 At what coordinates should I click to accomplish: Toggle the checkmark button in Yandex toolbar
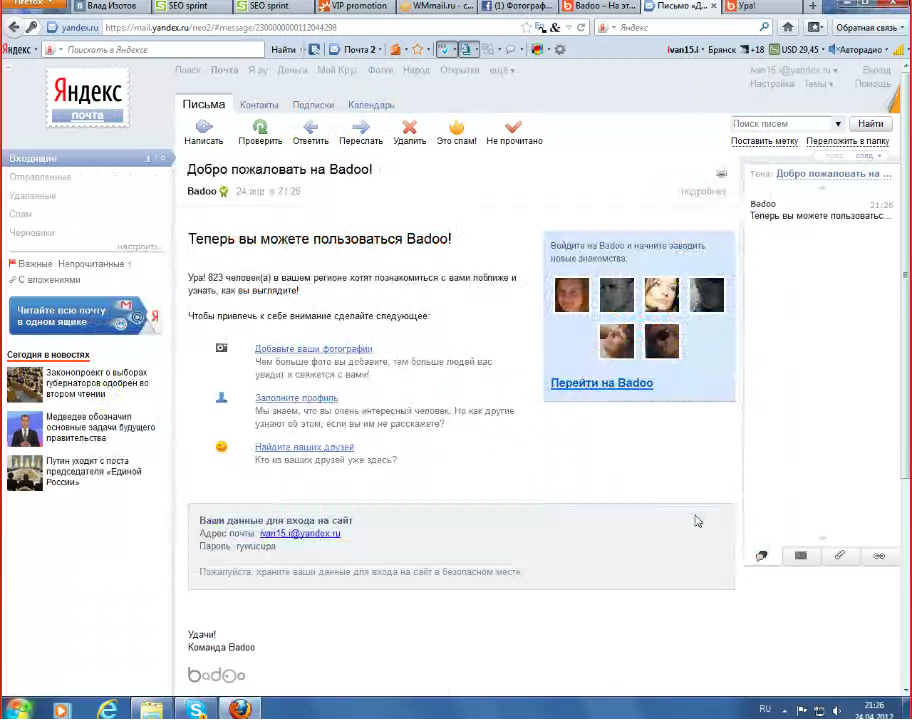446,49
